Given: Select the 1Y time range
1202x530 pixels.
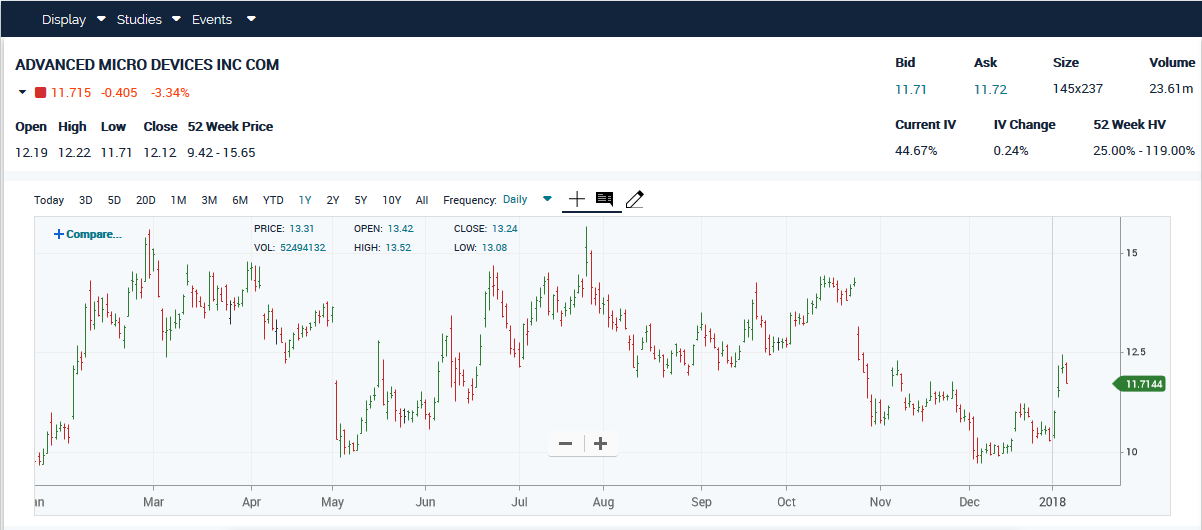Looking at the screenshot, I should pyautogui.click(x=305, y=200).
